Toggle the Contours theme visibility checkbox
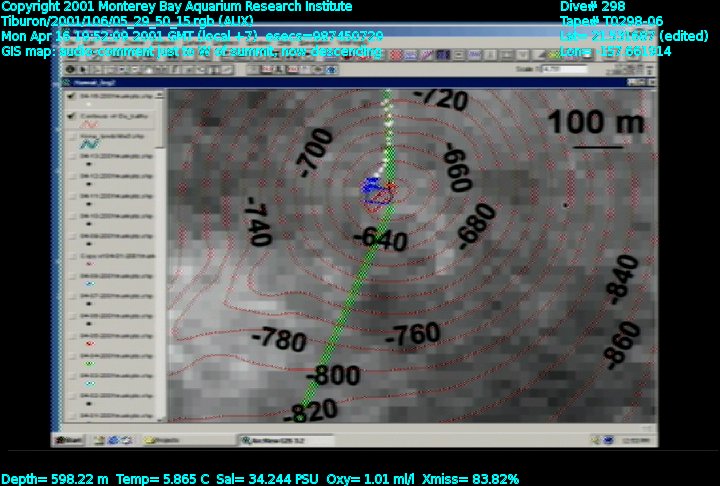720x486 pixels. click(x=72, y=116)
